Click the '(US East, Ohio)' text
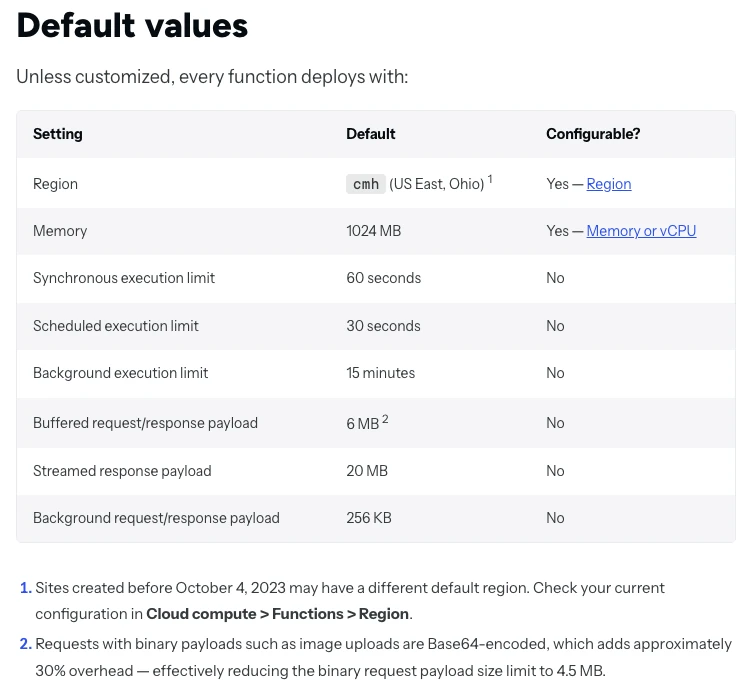Screen dimensions: 755x680 click(x=436, y=184)
